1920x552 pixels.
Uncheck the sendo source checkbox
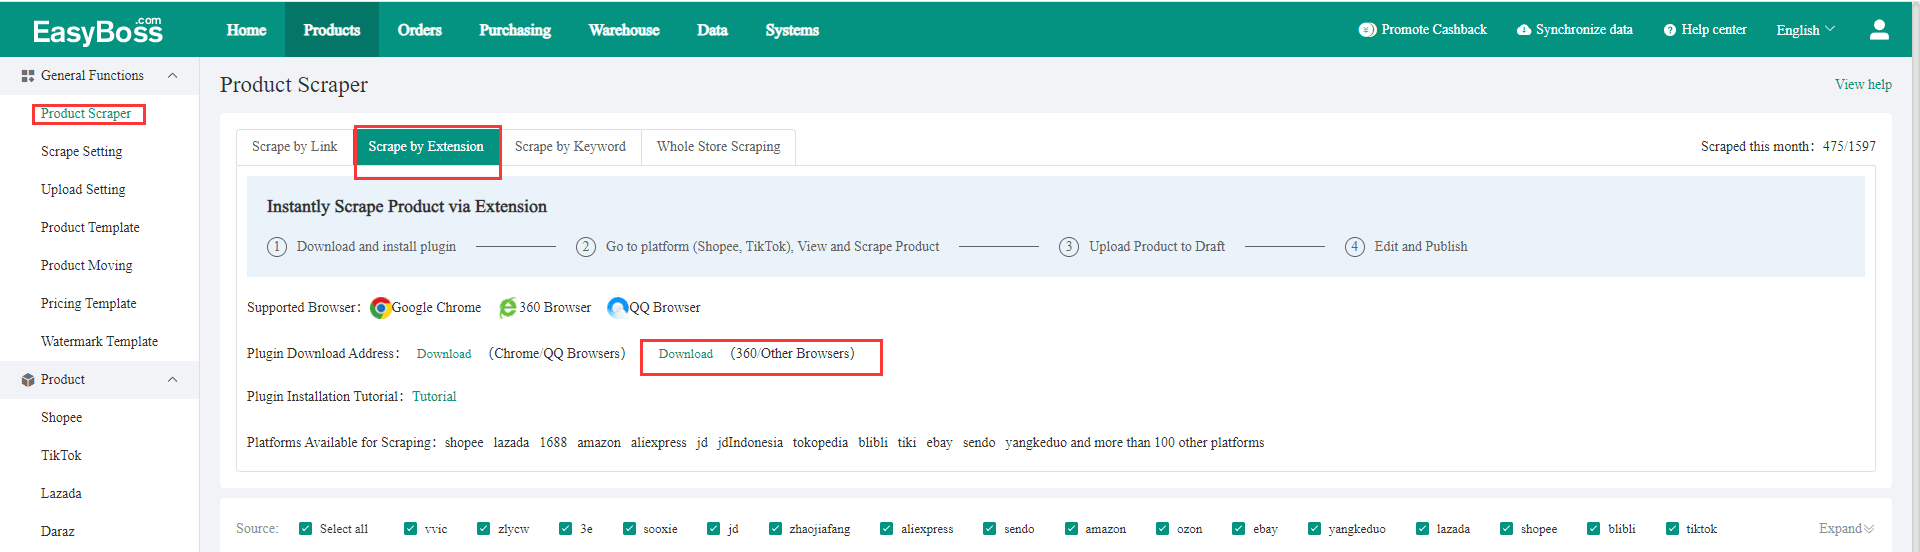[990, 529]
